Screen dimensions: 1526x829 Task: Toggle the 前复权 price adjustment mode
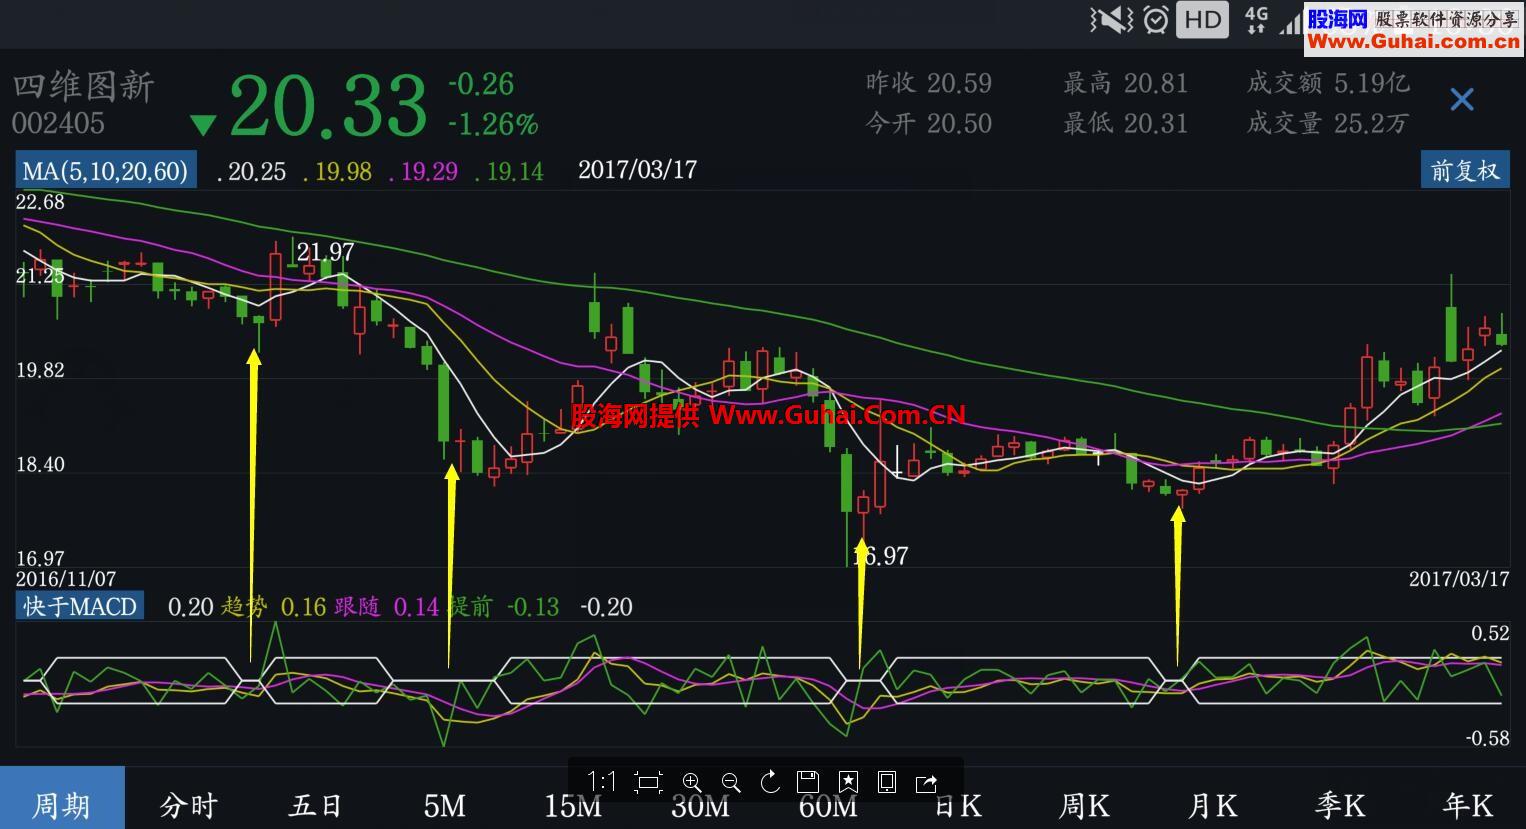(x=1465, y=170)
